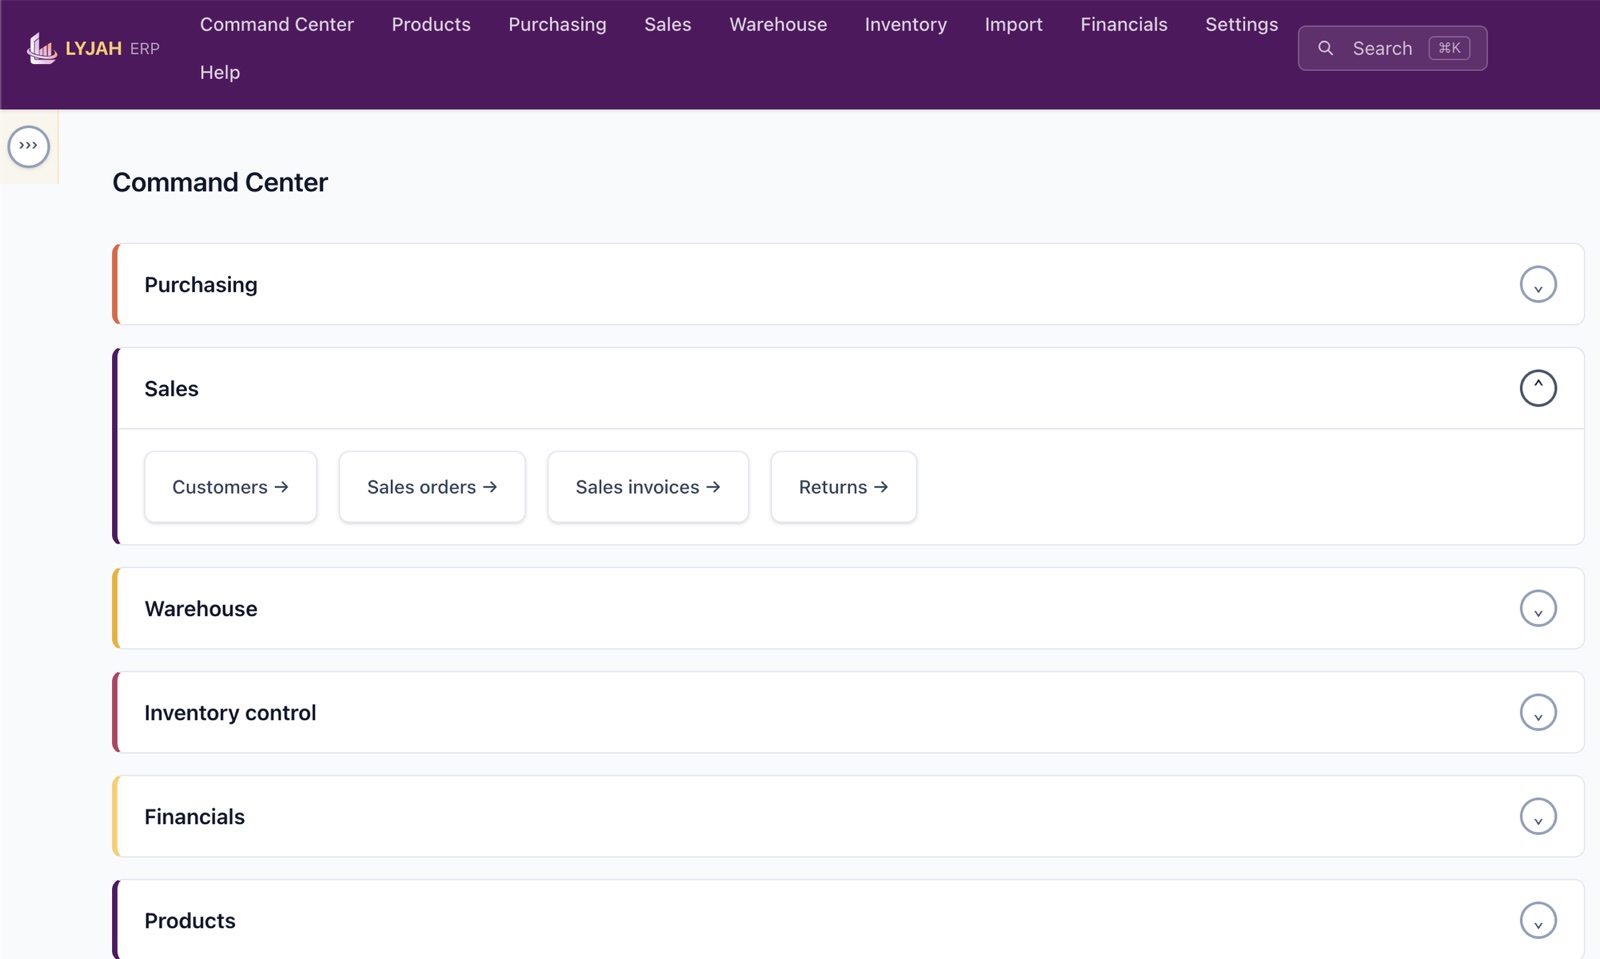Go to Sales invoices
The height and width of the screenshot is (959, 1600).
tap(648, 487)
